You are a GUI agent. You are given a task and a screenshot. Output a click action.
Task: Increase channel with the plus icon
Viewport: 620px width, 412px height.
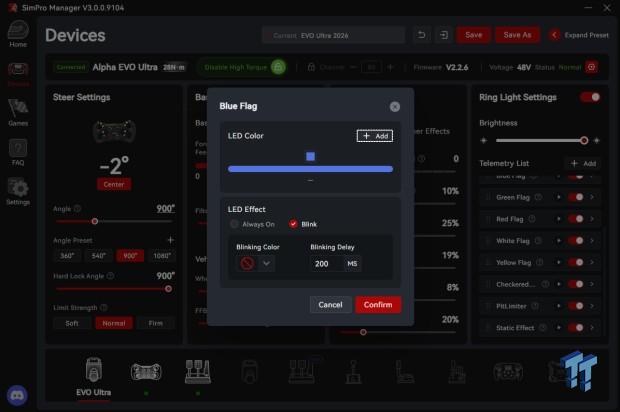[x=390, y=67]
